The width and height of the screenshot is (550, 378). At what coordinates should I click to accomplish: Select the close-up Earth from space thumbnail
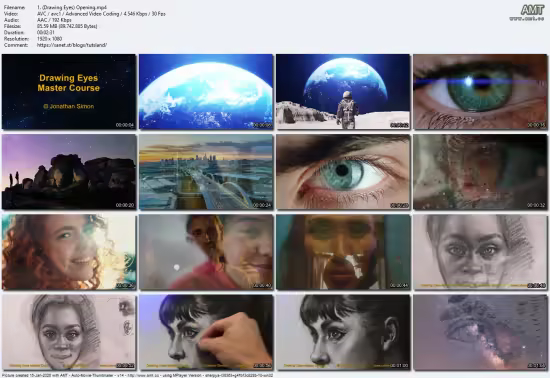[x=206, y=92]
